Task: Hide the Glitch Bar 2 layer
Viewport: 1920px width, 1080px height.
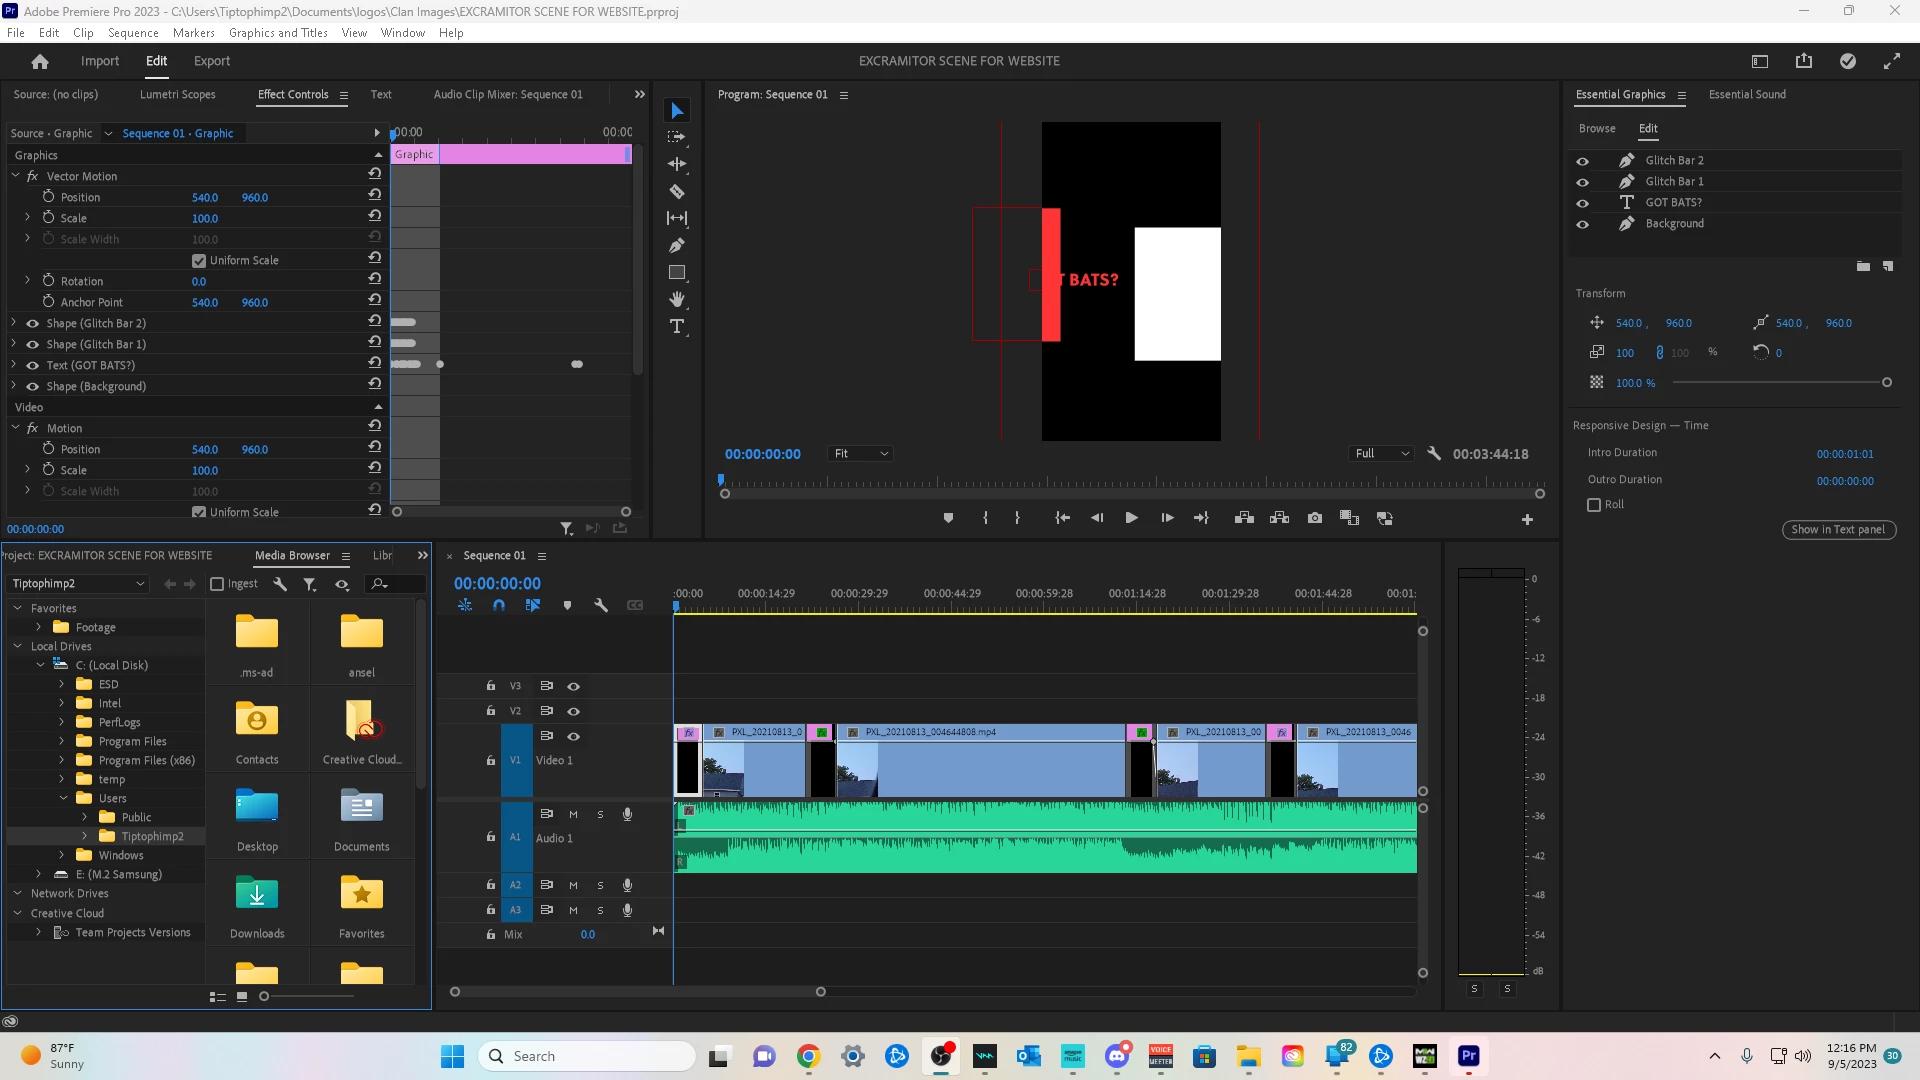Action: (x=1582, y=161)
